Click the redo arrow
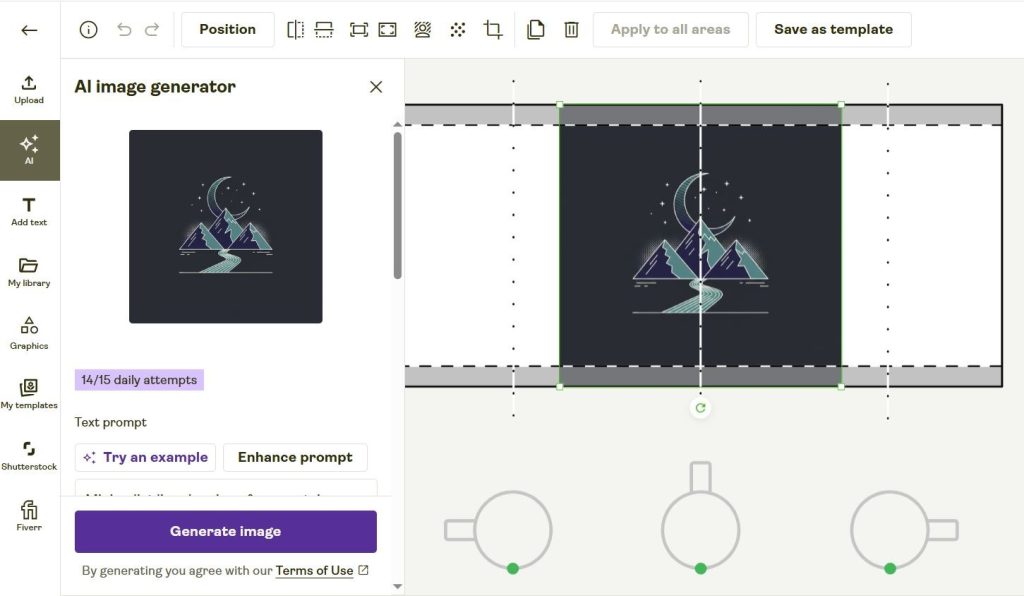This screenshot has width=1024, height=596. (152, 30)
